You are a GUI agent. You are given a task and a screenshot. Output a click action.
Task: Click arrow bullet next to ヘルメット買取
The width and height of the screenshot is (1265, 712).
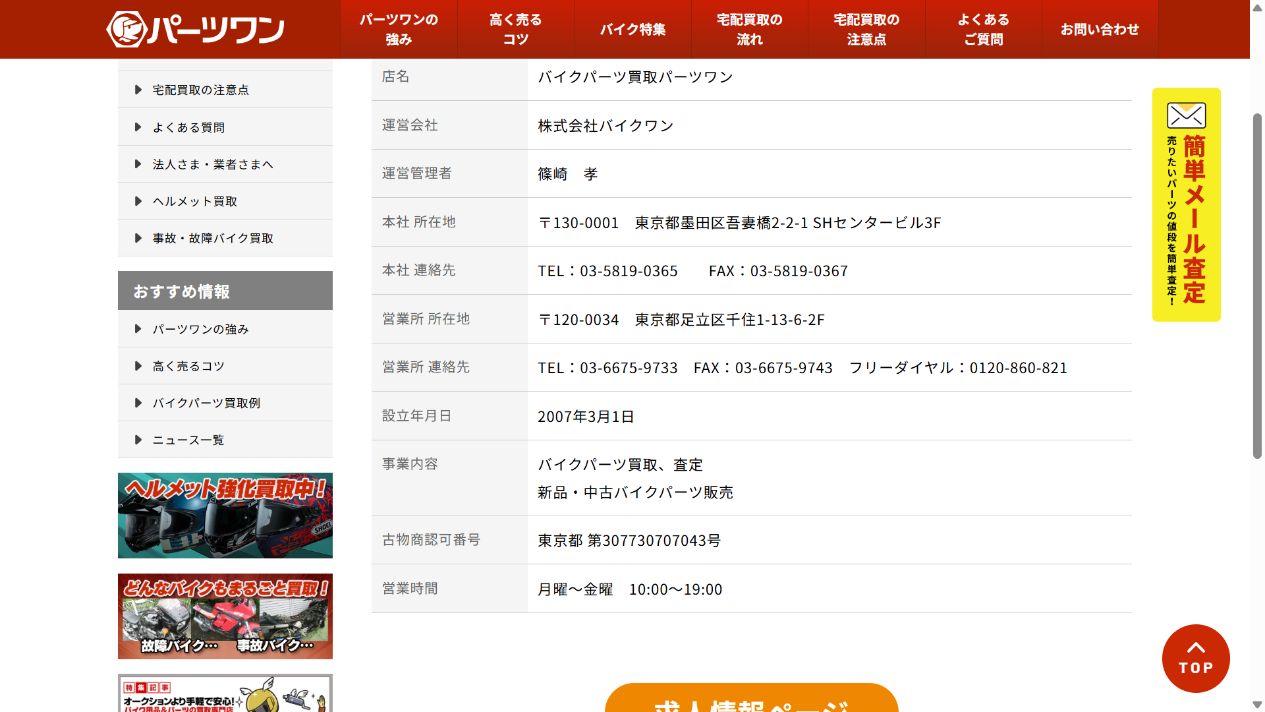[138, 201]
